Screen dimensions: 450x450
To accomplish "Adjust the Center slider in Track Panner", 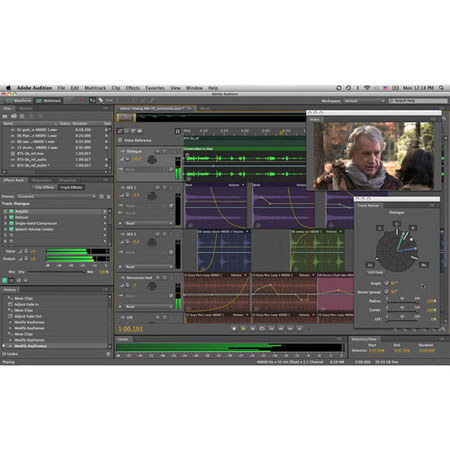I will 402,310.
